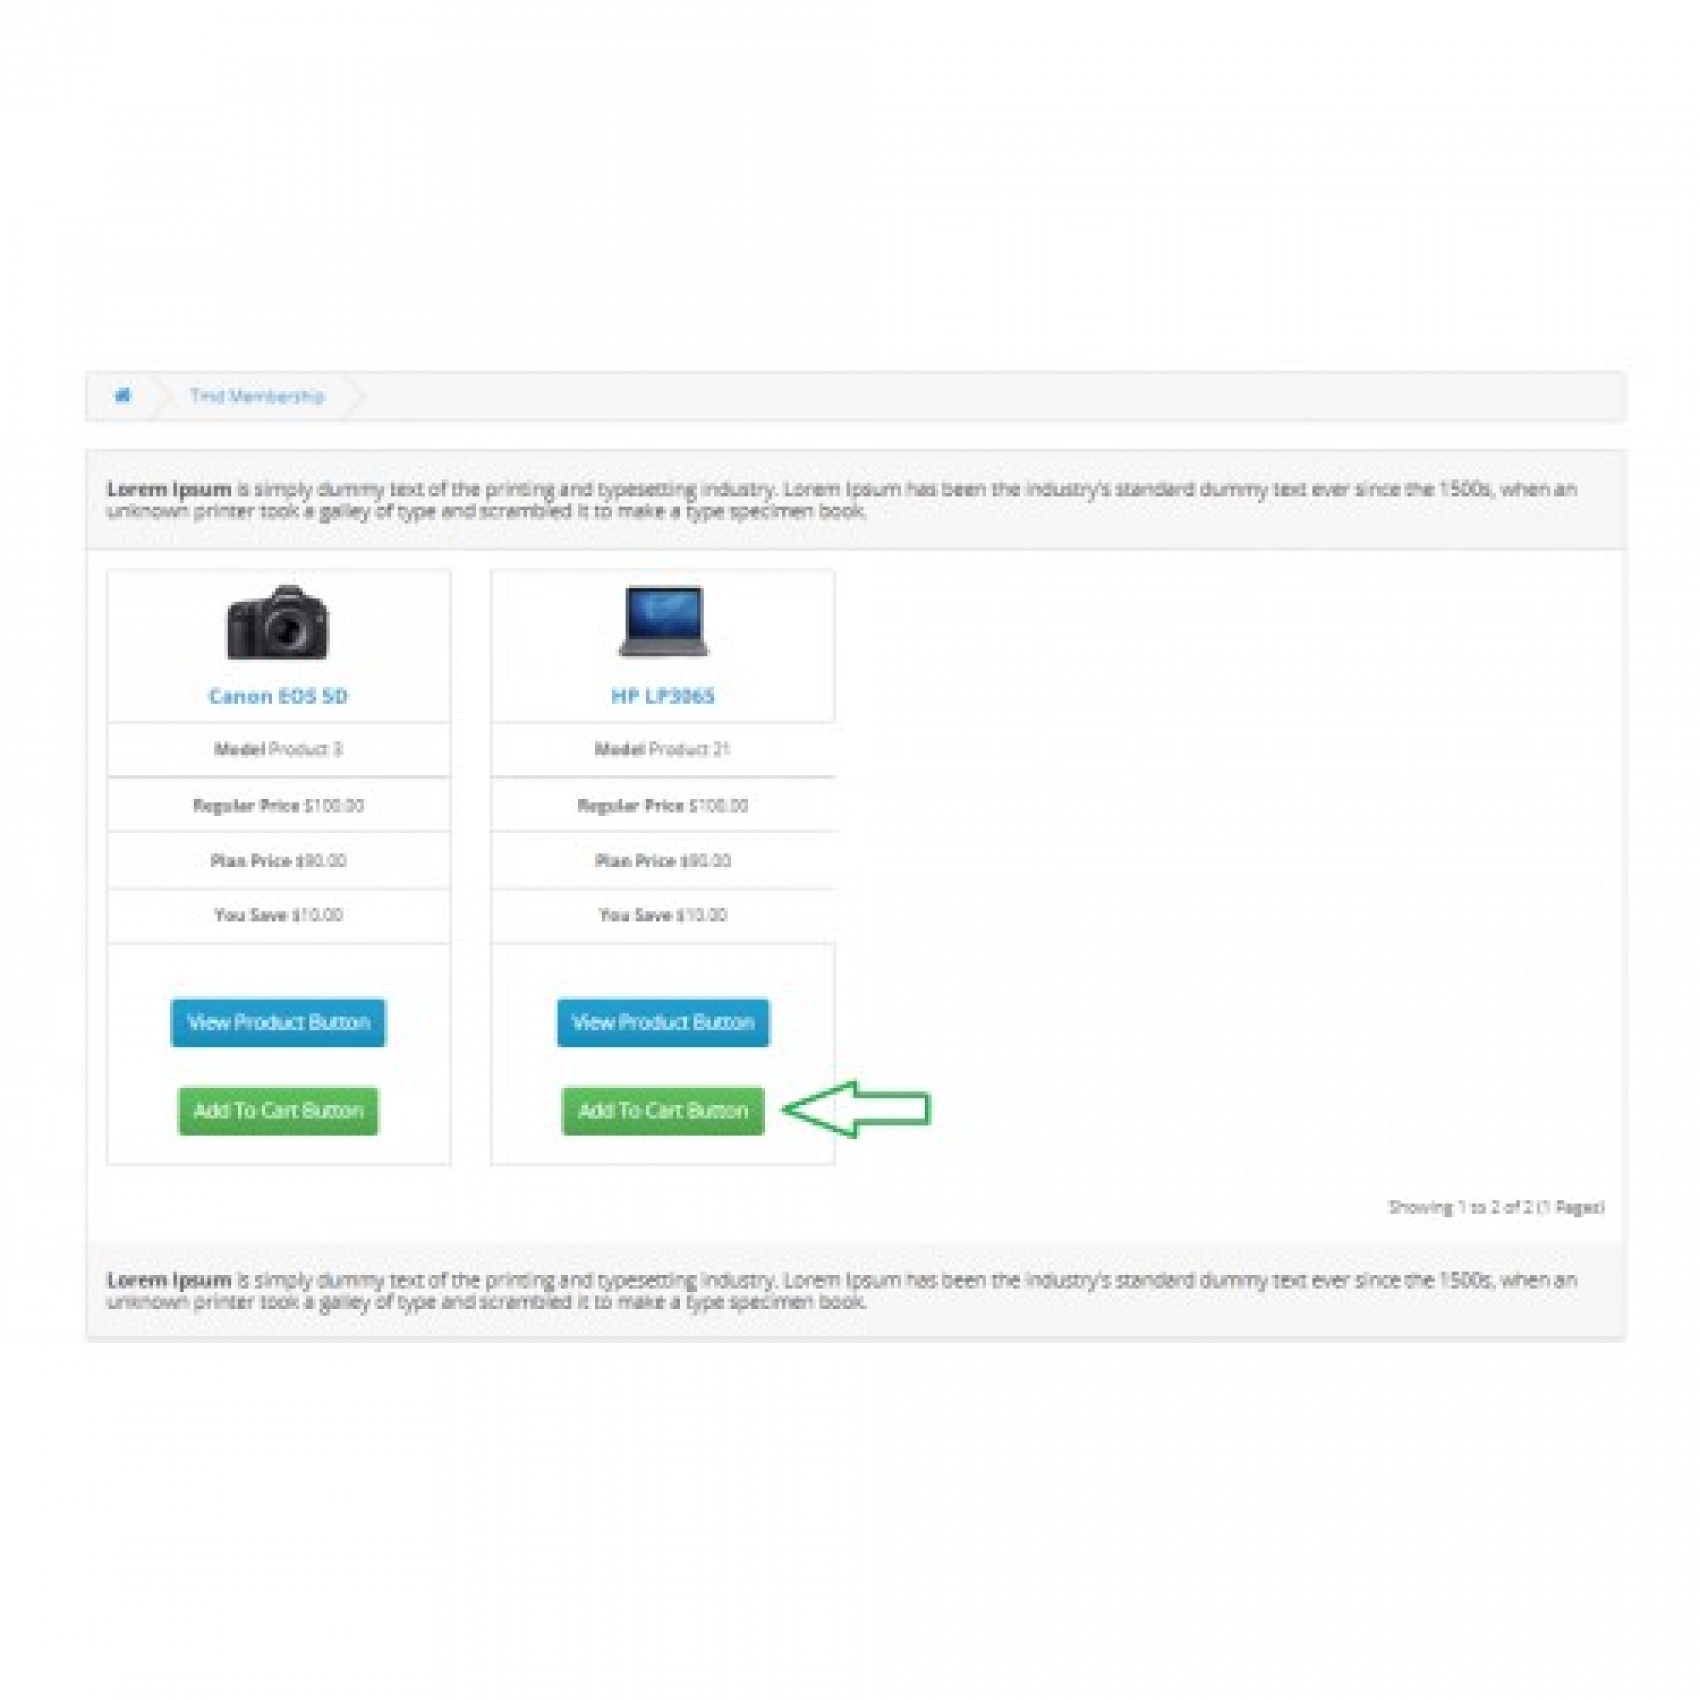Click the HP laptop product image
The image size is (1700, 1700).
pos(663,621)
